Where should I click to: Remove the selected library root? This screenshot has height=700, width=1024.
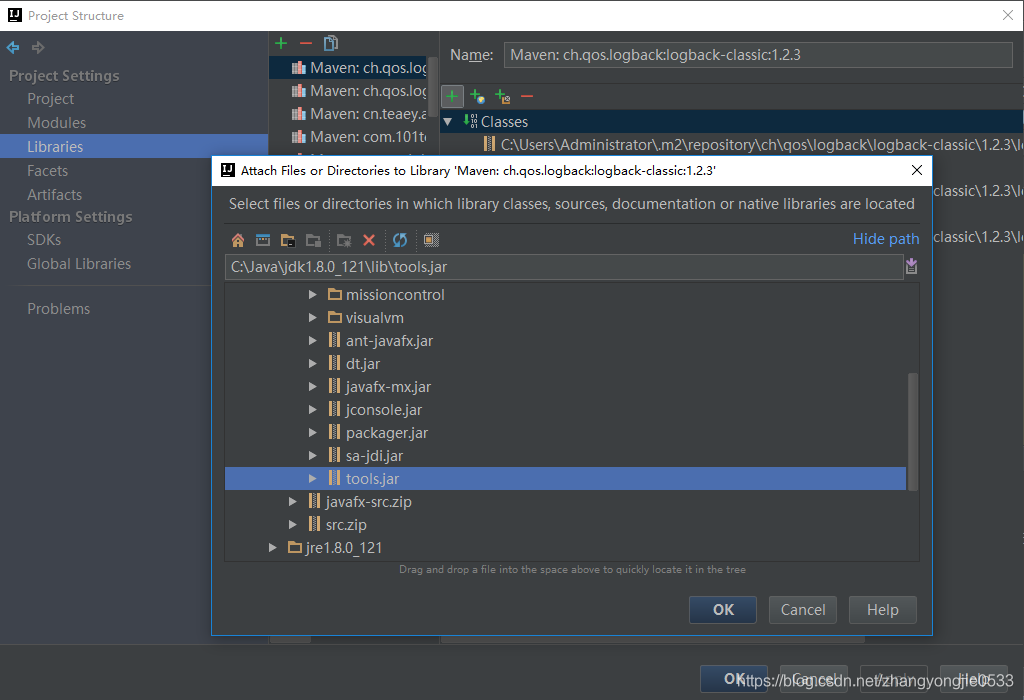(x=527, y=97)
